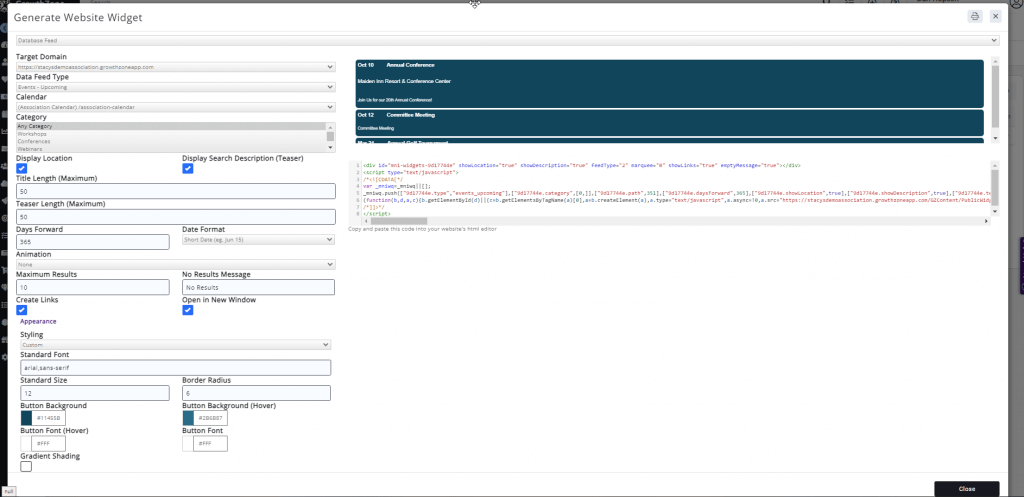Click the Button Background (Hover) color swatch
The height and width of the screenshot is (497, 1024).
188,418
